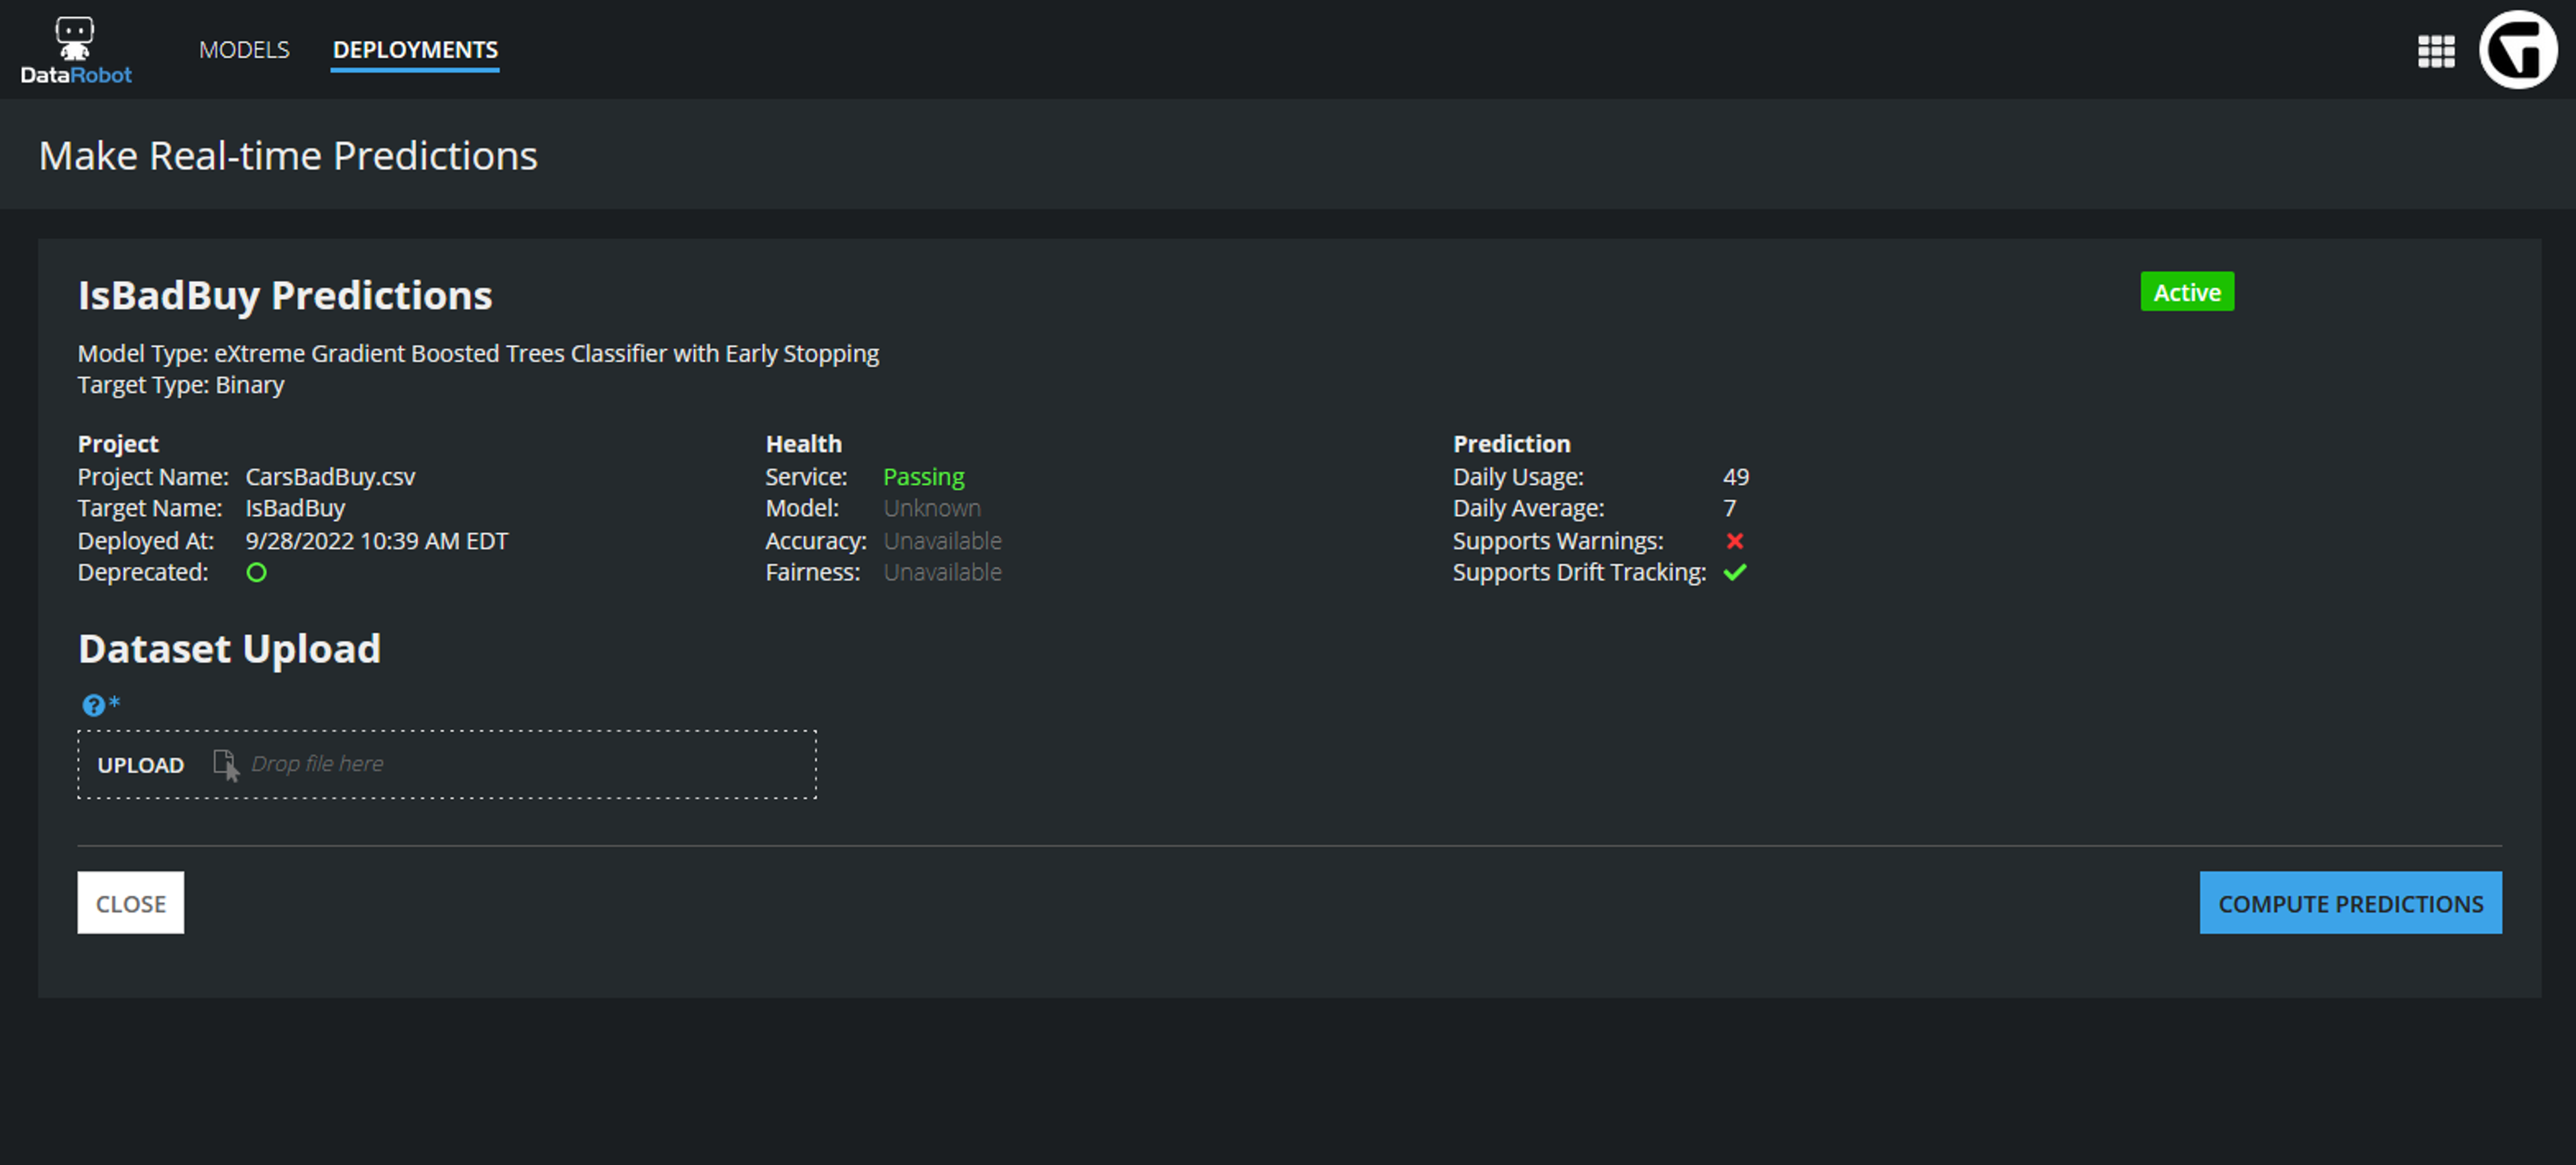Click the UPLOAD button label
Viewport: 2576px width, 1165px height.
[x=141, y=765]
